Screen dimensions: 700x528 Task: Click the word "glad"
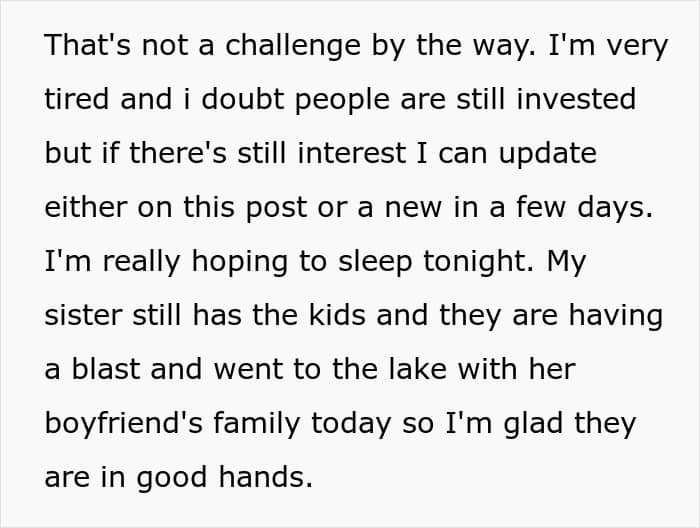click(x=533, y=424)
